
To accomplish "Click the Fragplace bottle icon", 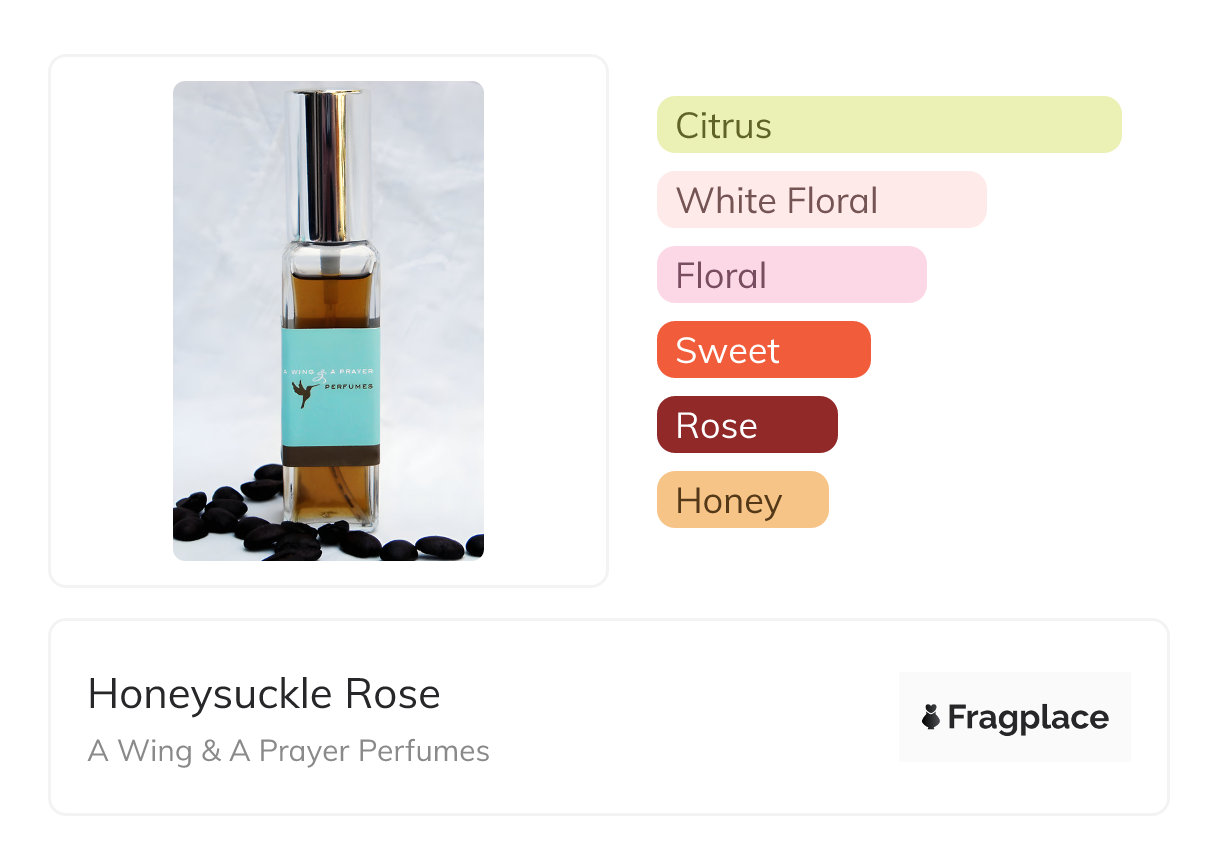I will point(931,717).
